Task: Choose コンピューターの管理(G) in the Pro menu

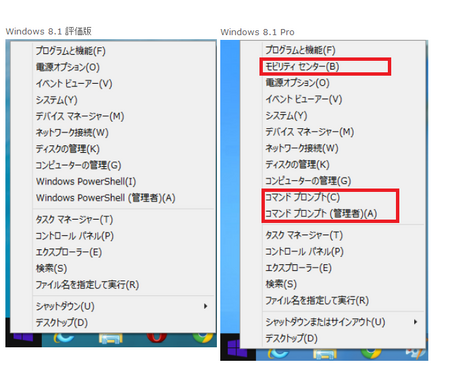Action: [x=333, y=181]
